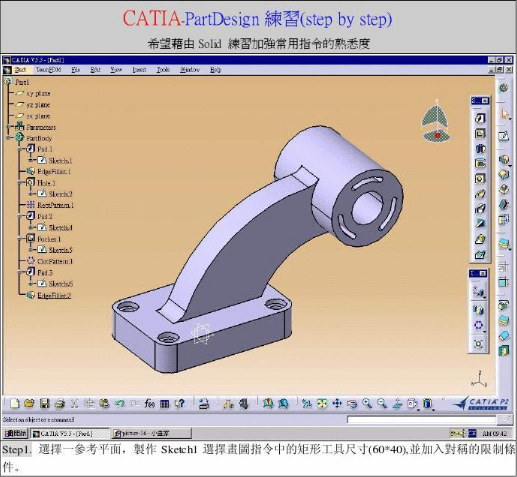Image resolution: width=517 pixels, height=477 pixels.
Task: Select the Pad tool in floating toolbar
Action: click(480, 118)
